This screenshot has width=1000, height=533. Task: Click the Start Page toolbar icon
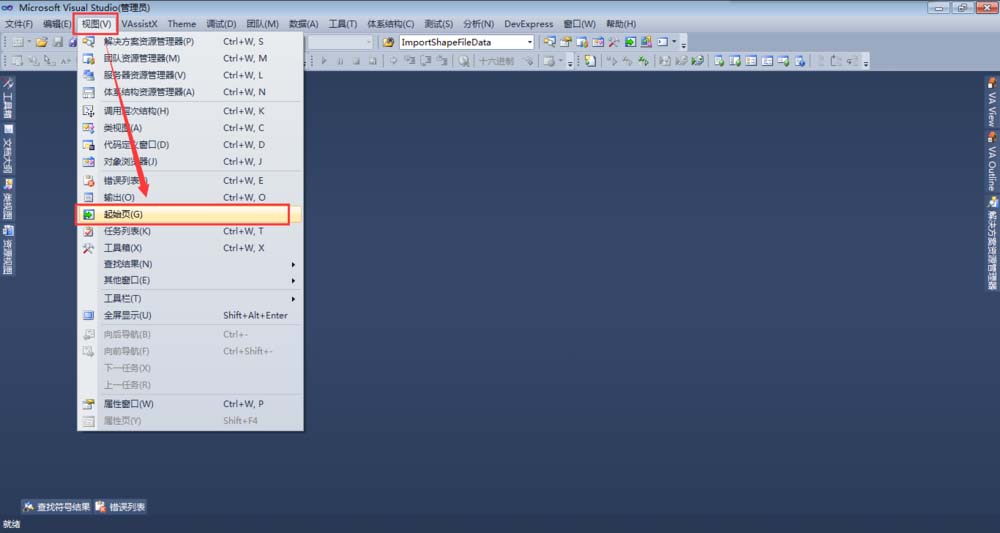630,43
